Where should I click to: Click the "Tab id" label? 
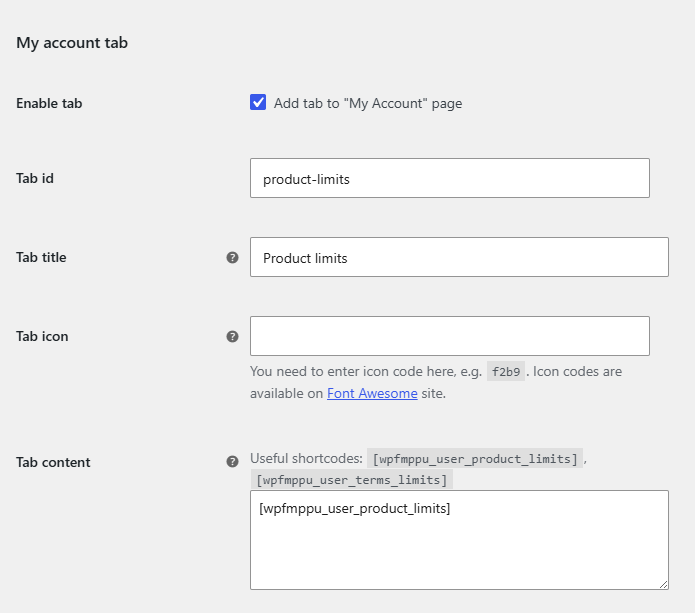point(35,178)
